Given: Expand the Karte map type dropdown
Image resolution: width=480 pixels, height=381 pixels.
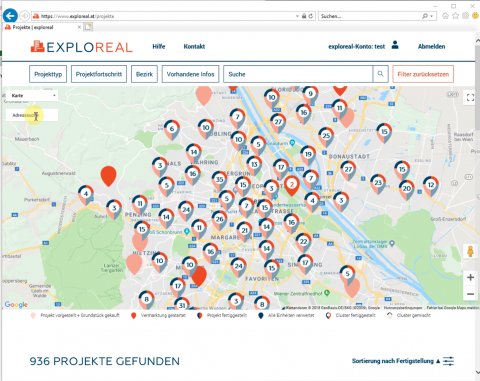Looking at the screenshot, I should click(32, 95).
